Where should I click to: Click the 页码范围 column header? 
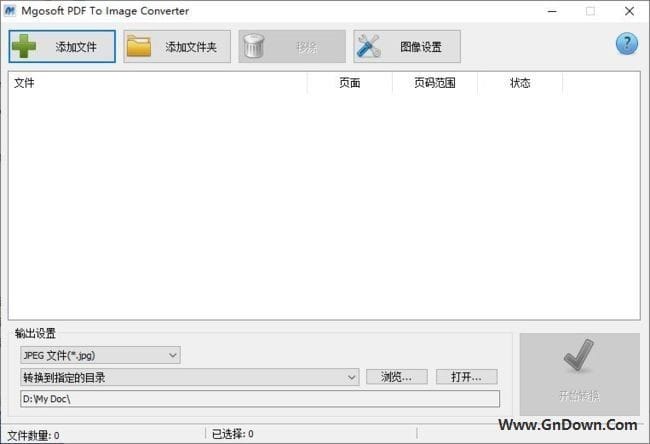coord(435,83)
